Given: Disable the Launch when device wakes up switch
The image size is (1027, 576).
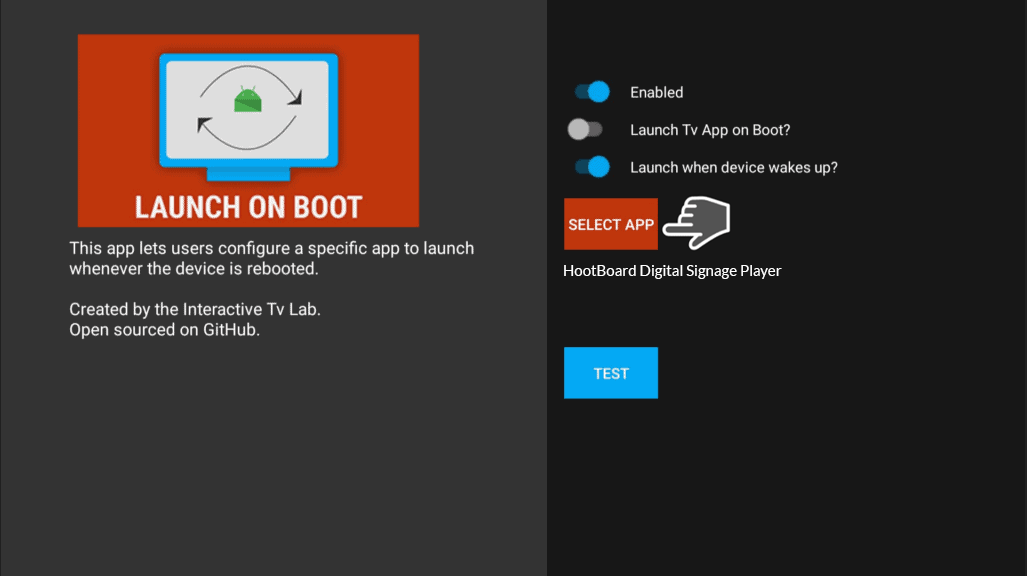Looking at the screenshot, I should coord(591,167).
